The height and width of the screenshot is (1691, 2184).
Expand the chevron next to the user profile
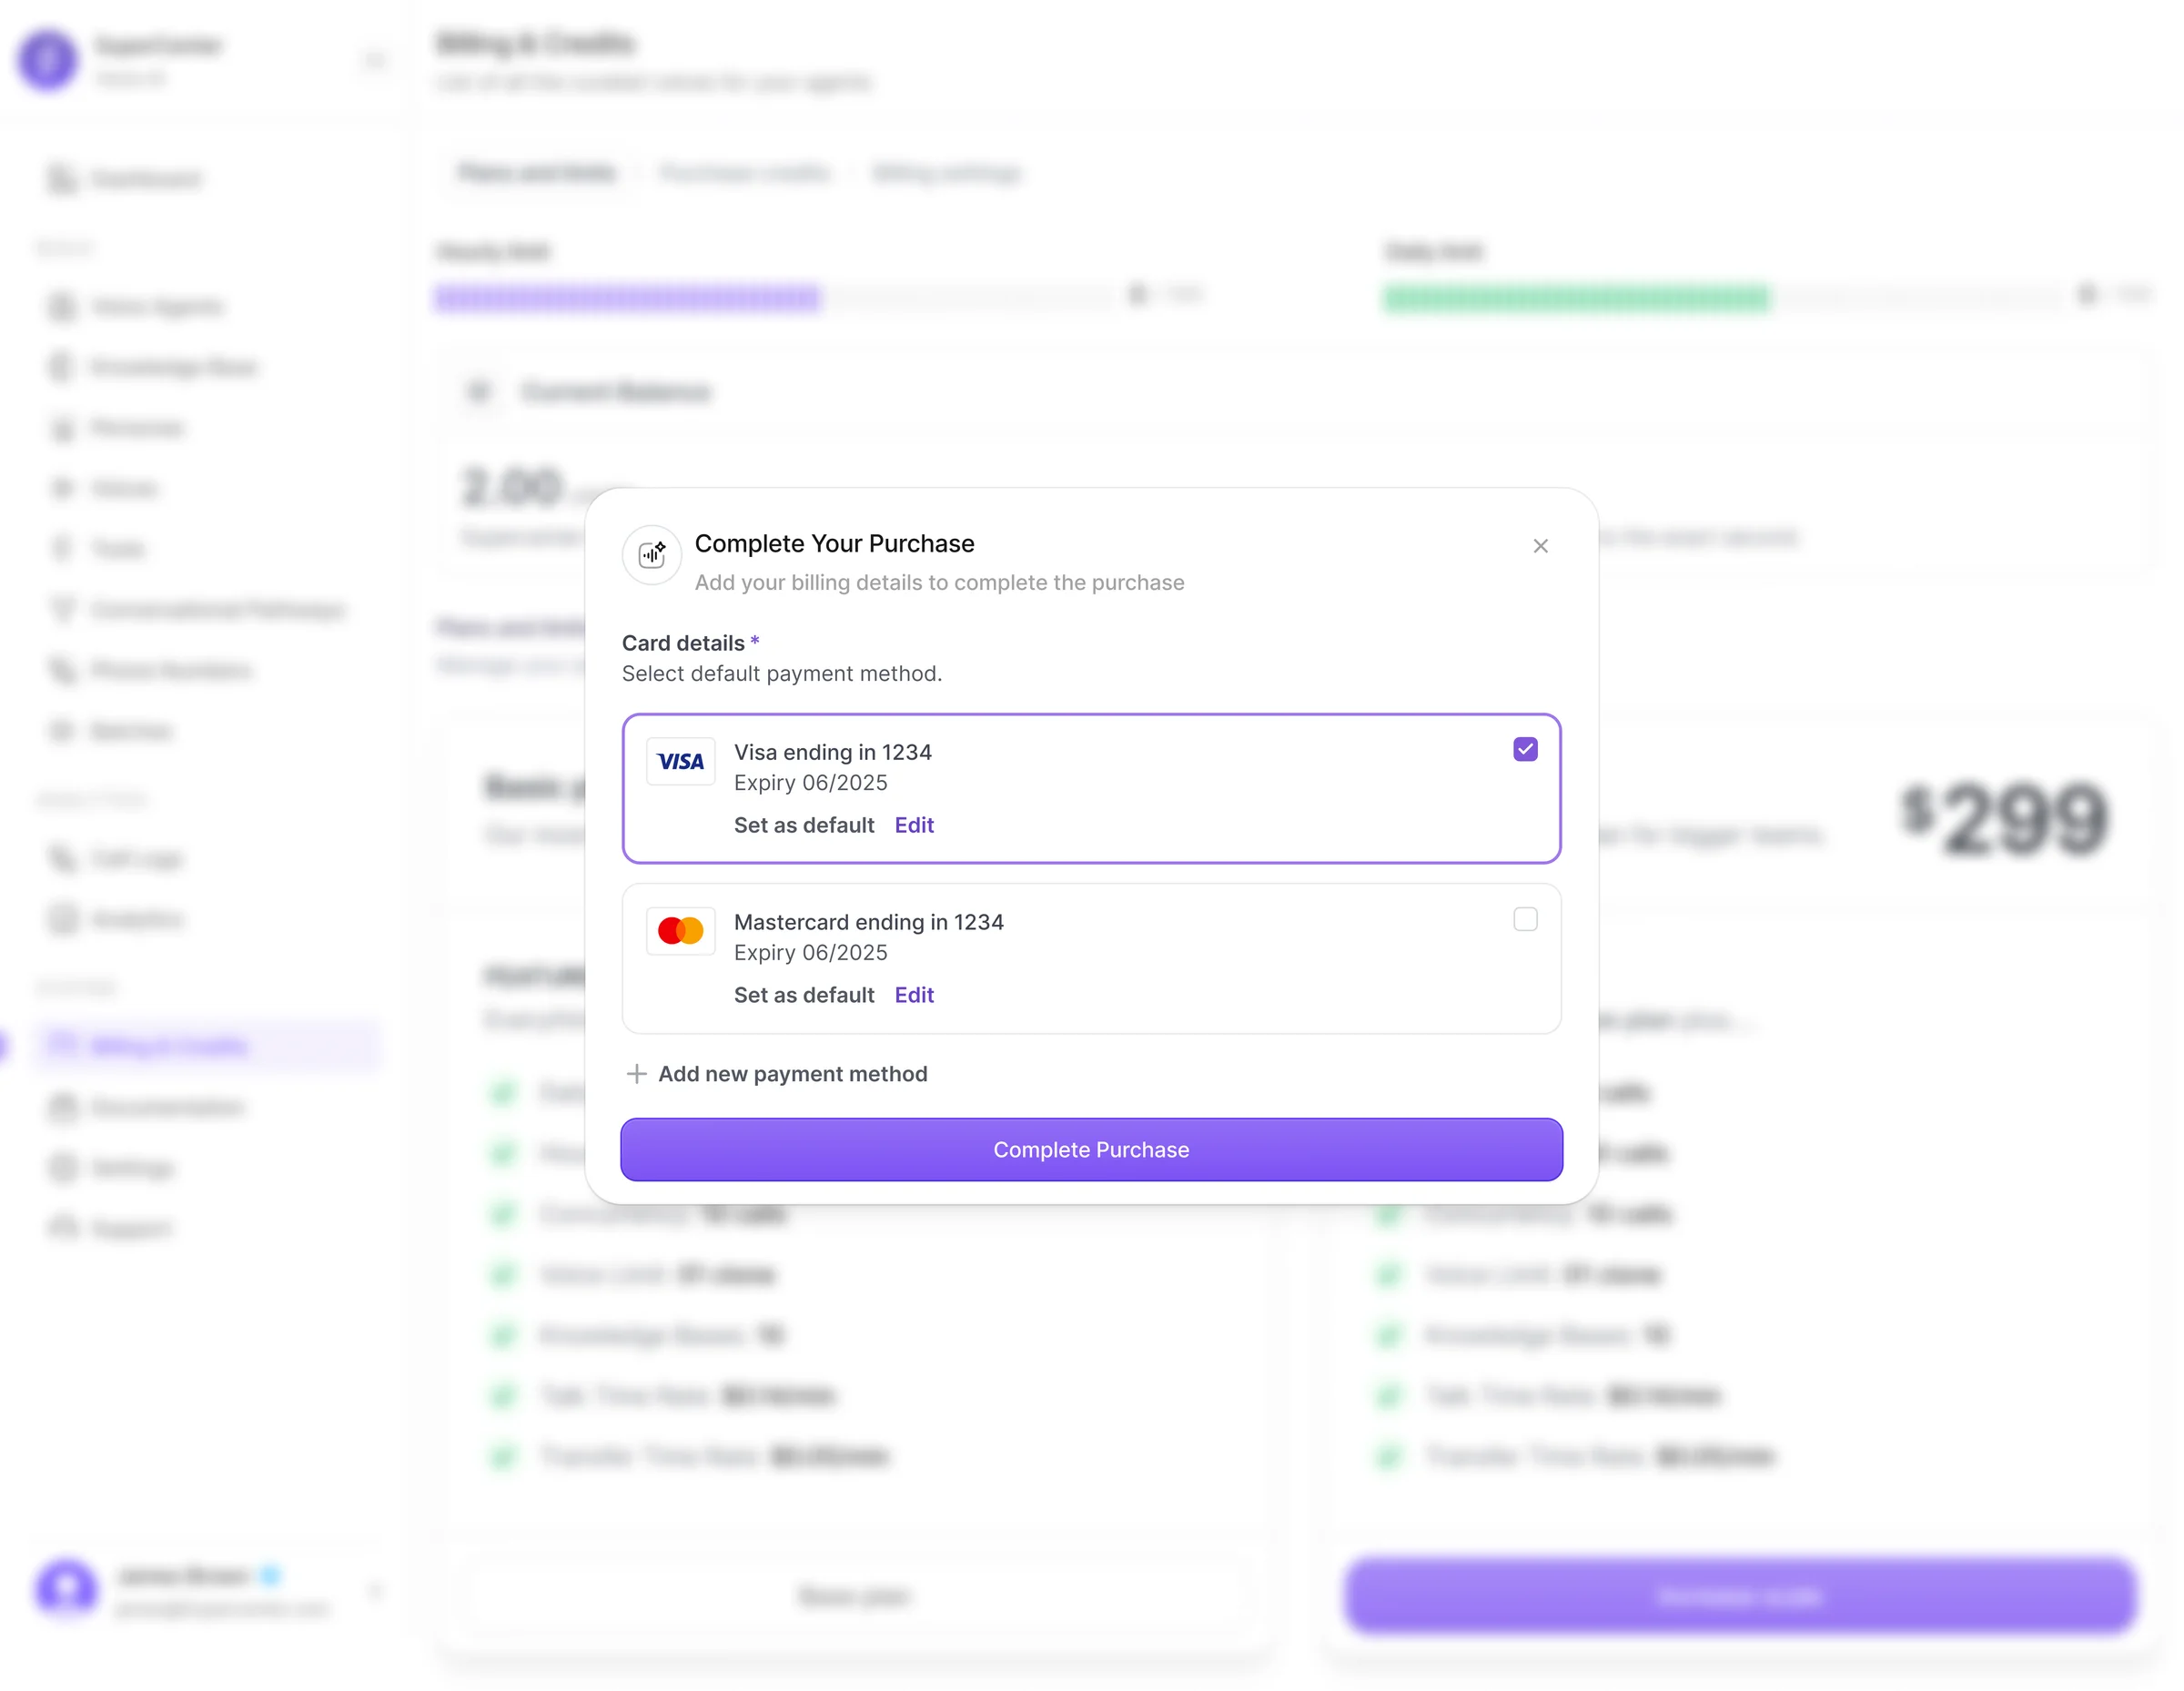point(375,1590)
